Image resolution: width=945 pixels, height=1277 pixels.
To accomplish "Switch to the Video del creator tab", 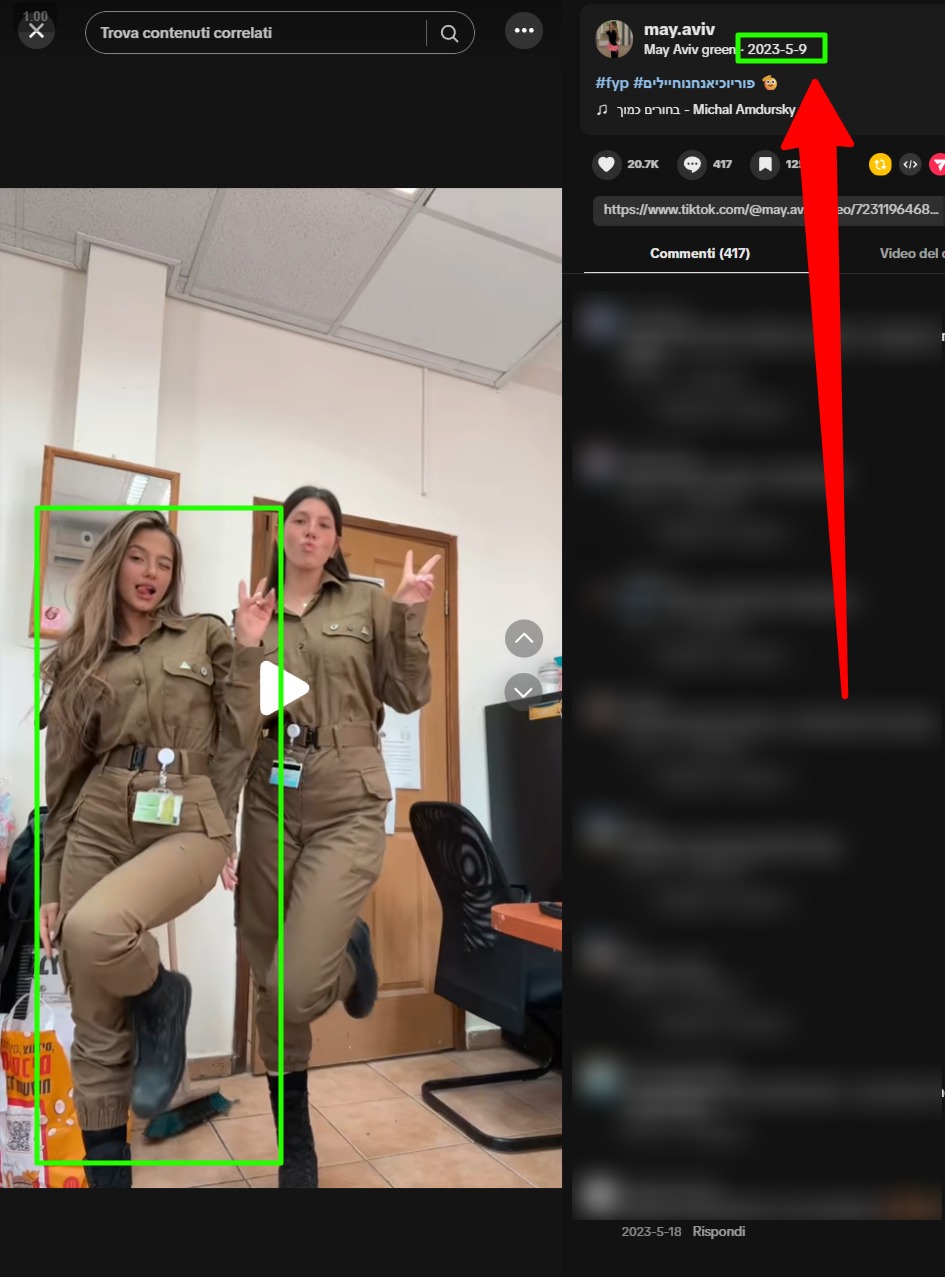I will click(910, 253).
